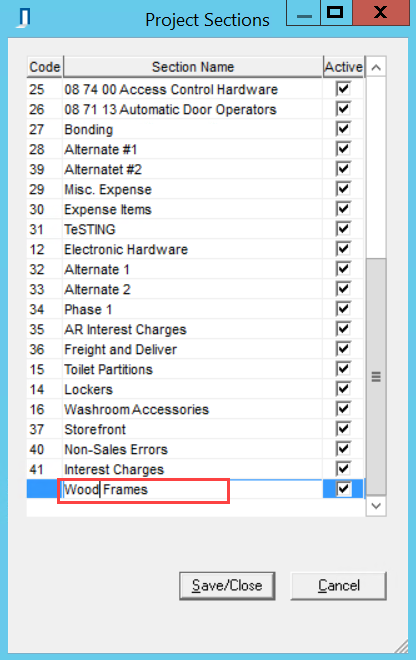Click the application icon in title bar

[x=24, y=19]
